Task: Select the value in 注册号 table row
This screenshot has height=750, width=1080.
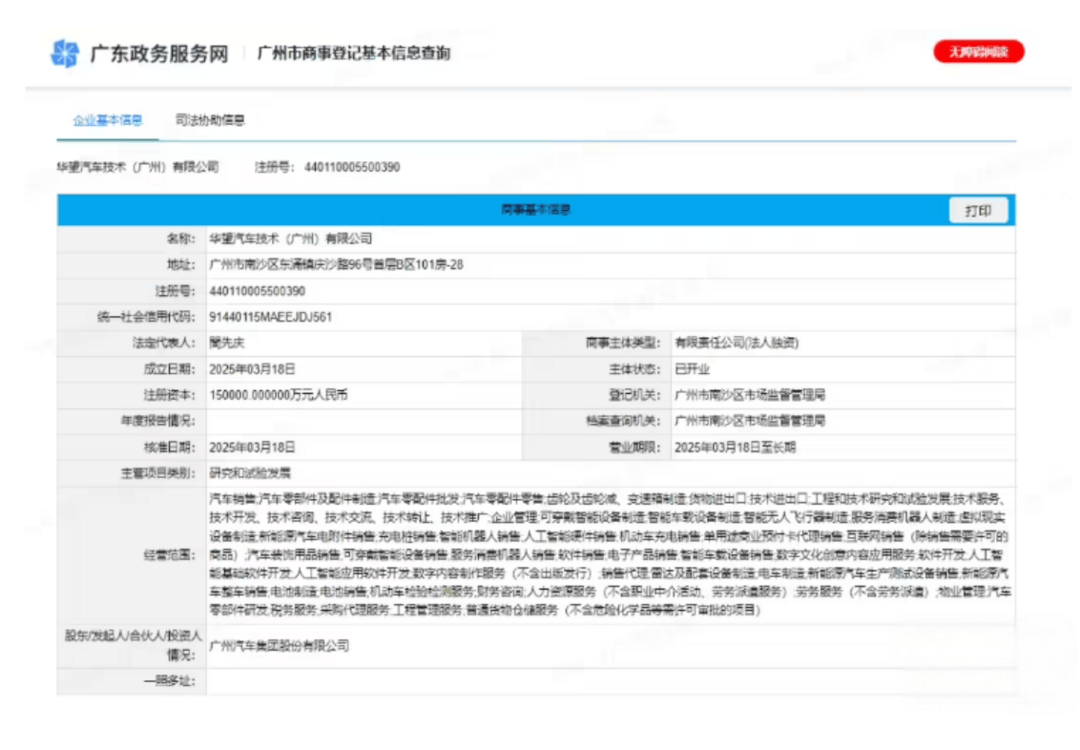Action: coord(257,291)
